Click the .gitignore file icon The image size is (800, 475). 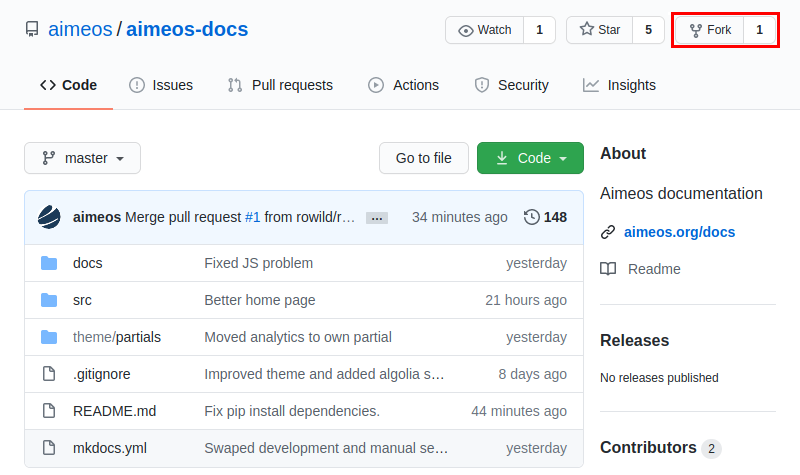(x=49, y=374)
